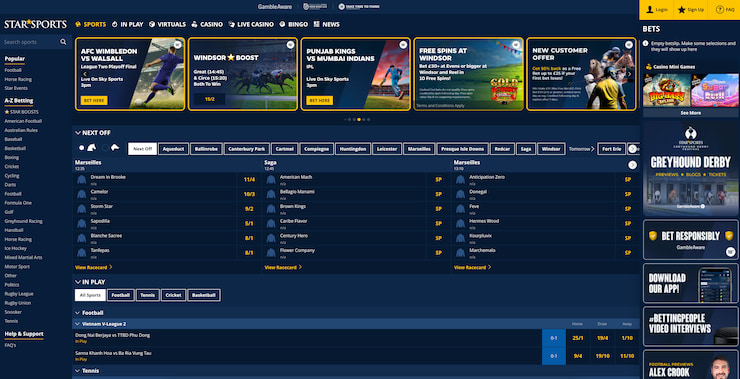Image resolution: width=740 pixels, height=379 pixels.
Task: Collapse the Next Off section
Action: pyautogui.click(x=78, y=133)
